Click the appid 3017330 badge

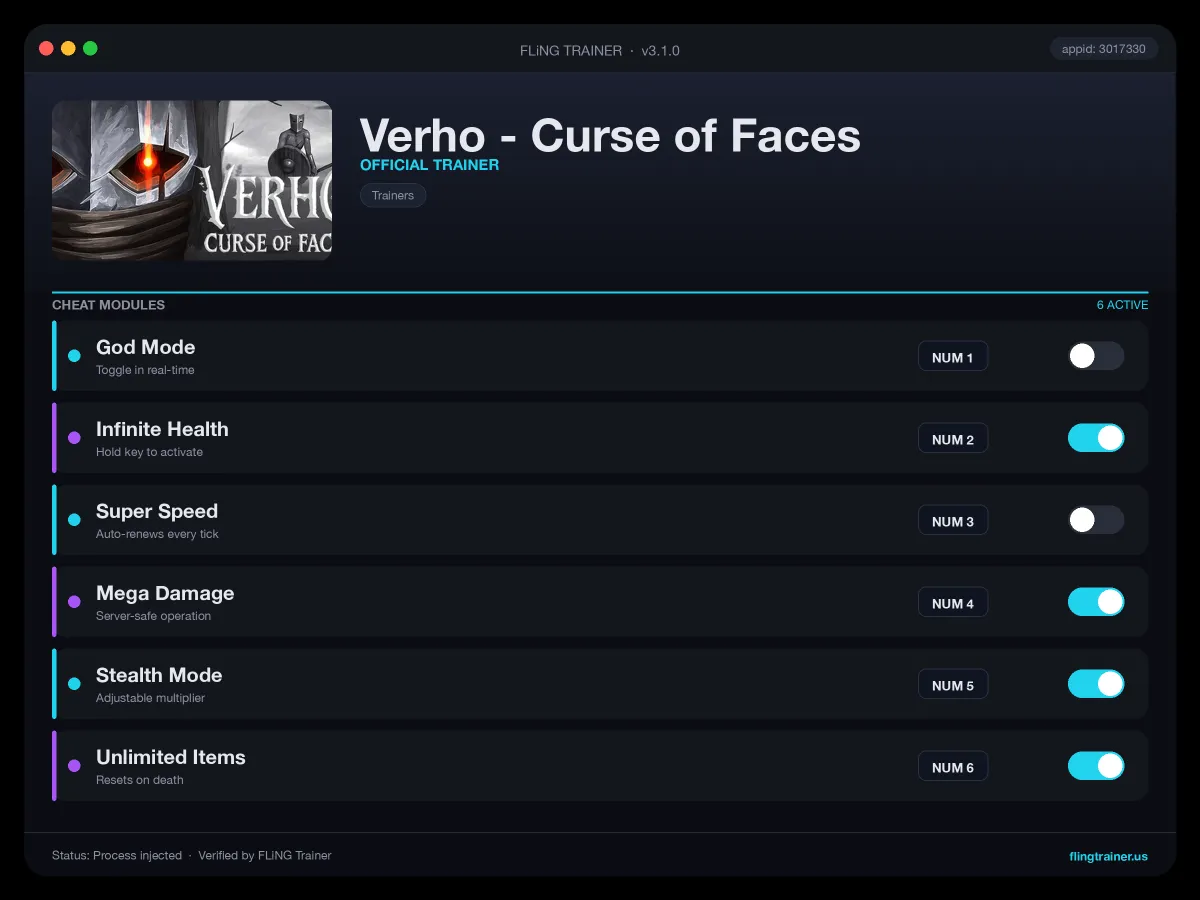coord(1104,49)
